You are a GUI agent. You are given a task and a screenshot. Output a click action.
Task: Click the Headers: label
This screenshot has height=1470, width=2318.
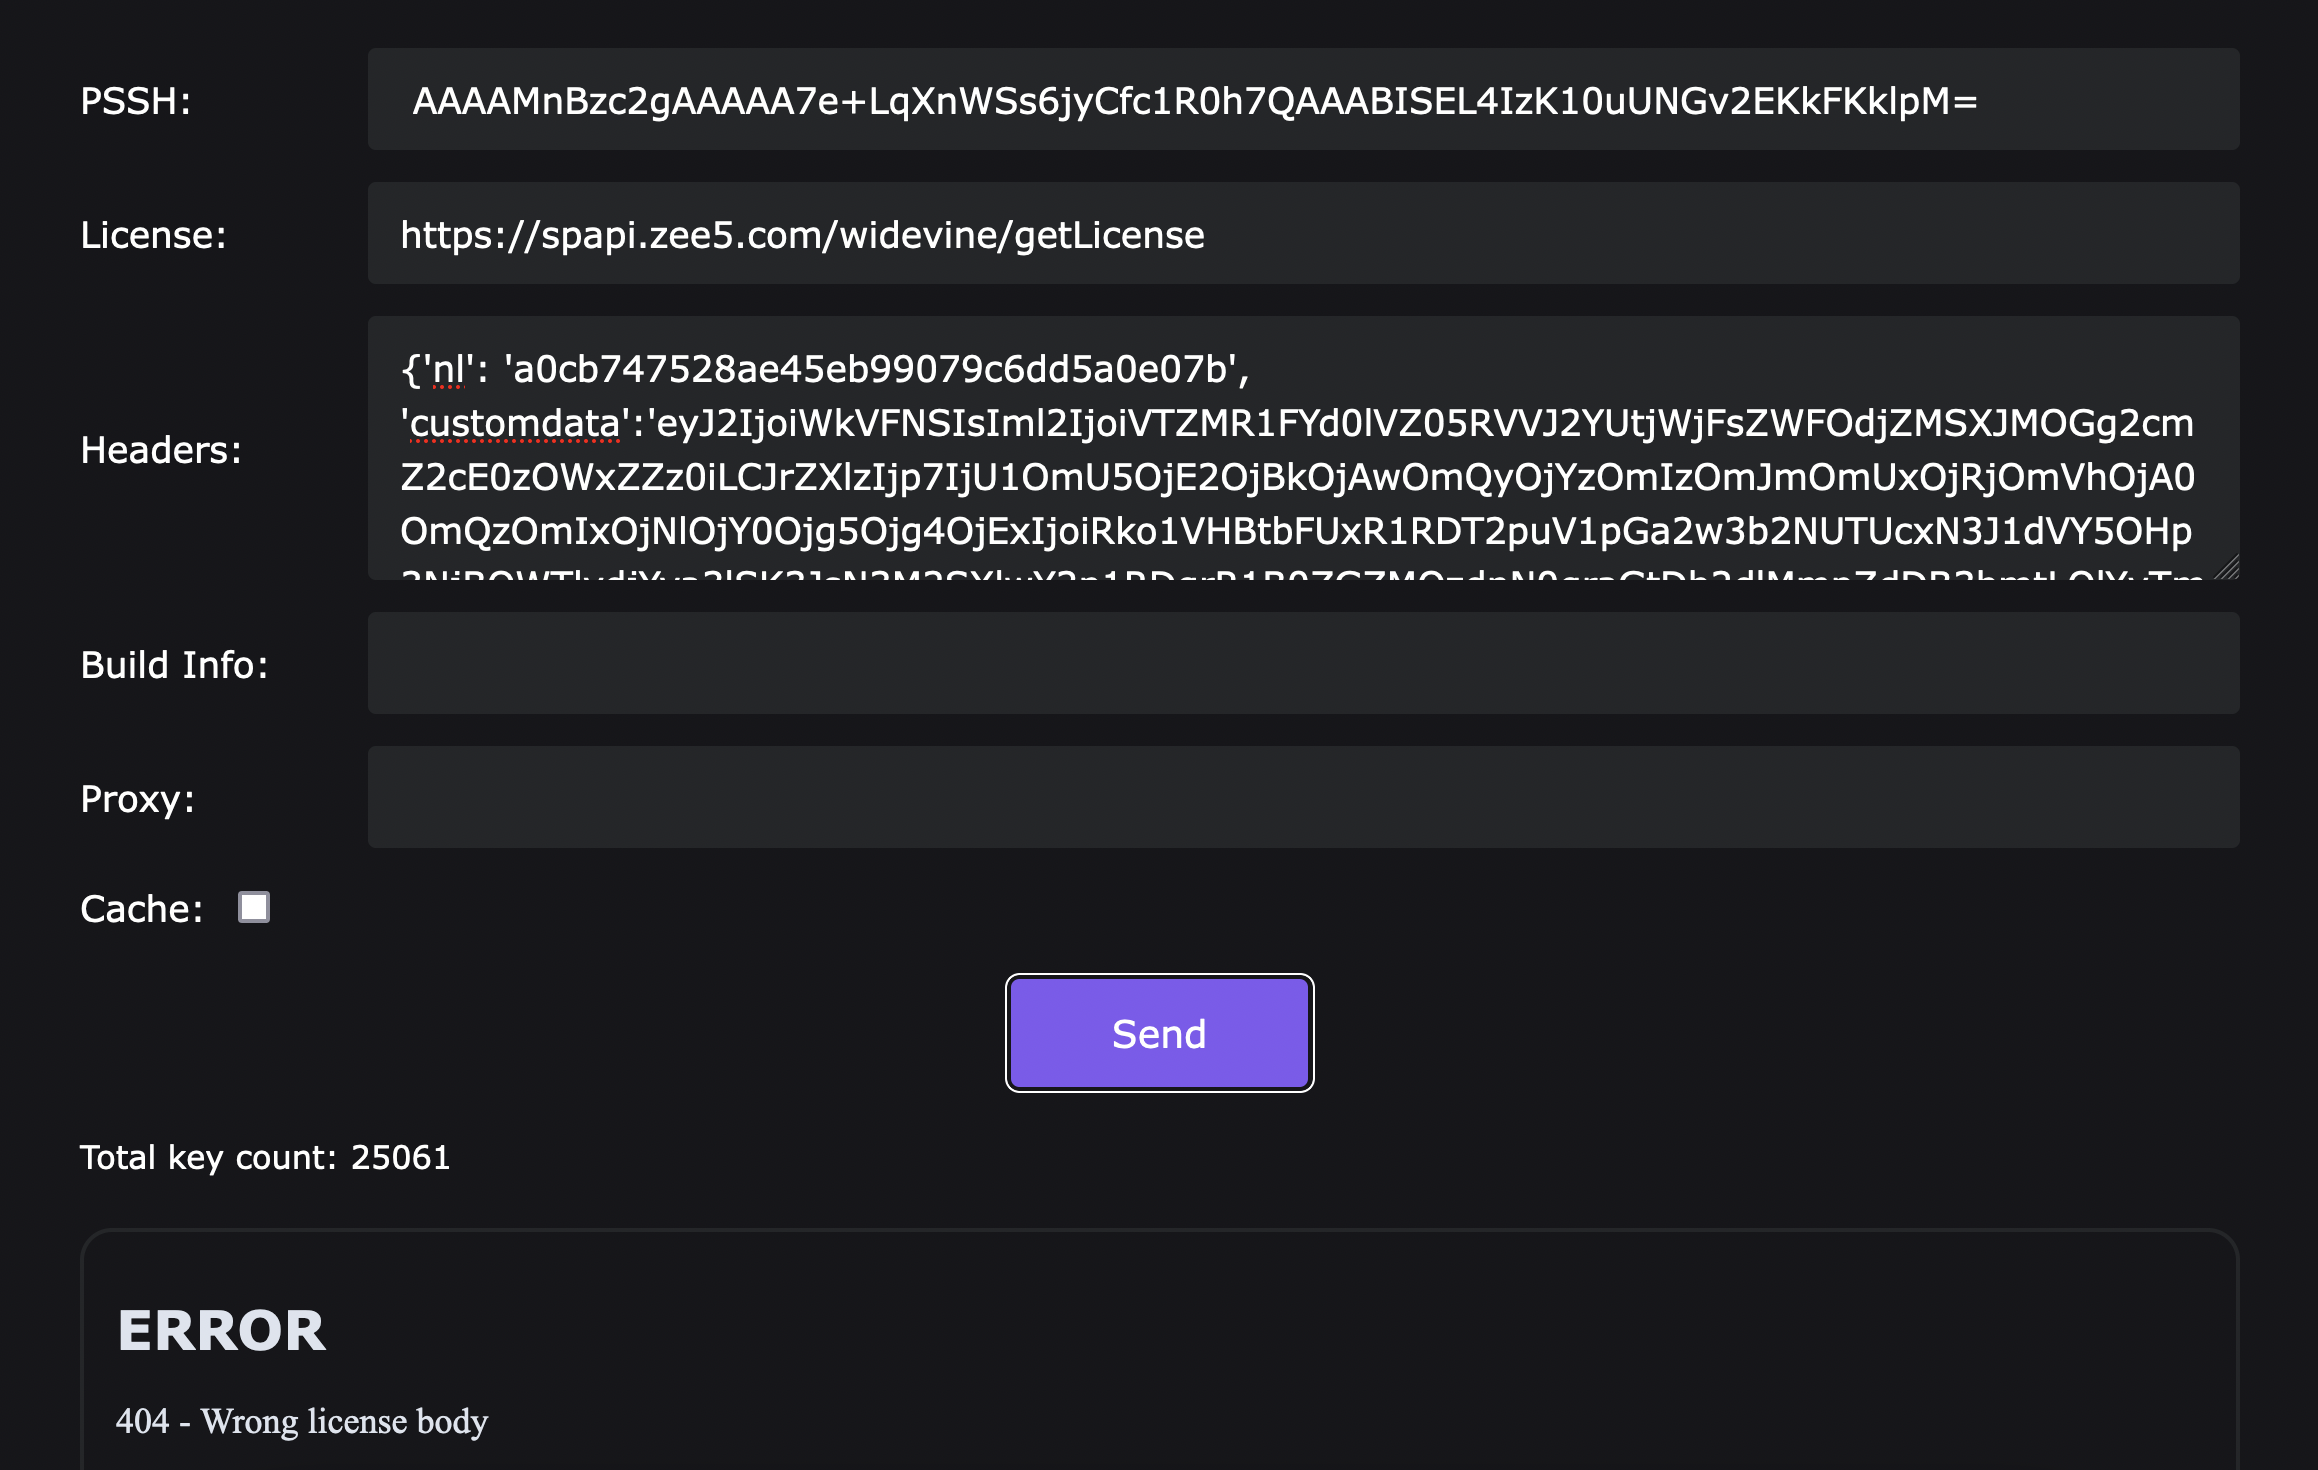coord(161,450)
